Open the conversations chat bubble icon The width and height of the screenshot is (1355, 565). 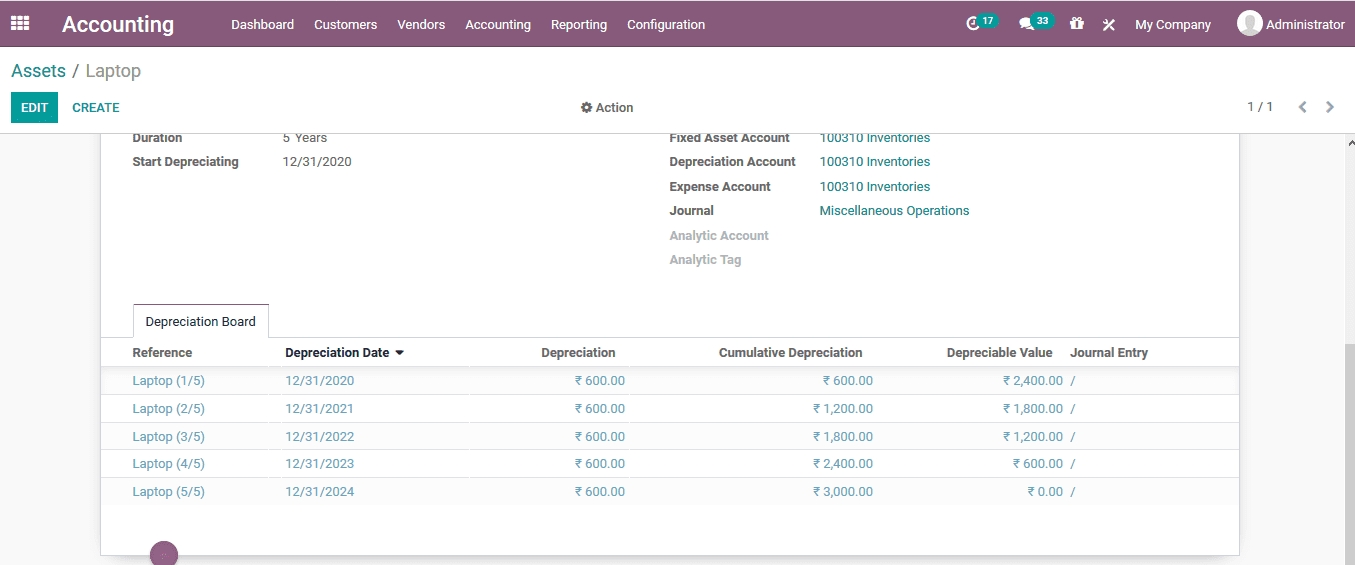pyautogui.click(x=1026, y=24)
